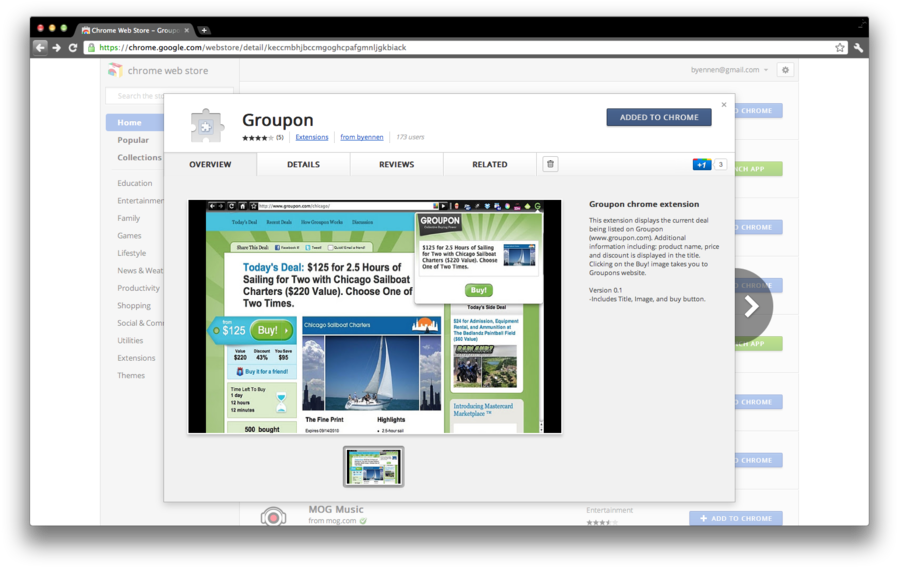Open Collections in the store sidebar
897x567 pixels.
coord(140,157)
